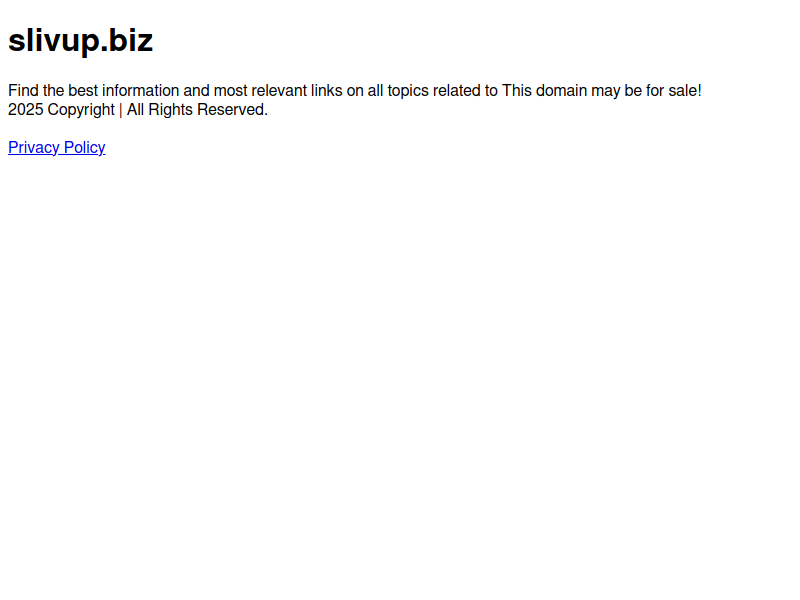Click the word "Reserved." in the copyright line
800x600 pixels.
(232, 110)
